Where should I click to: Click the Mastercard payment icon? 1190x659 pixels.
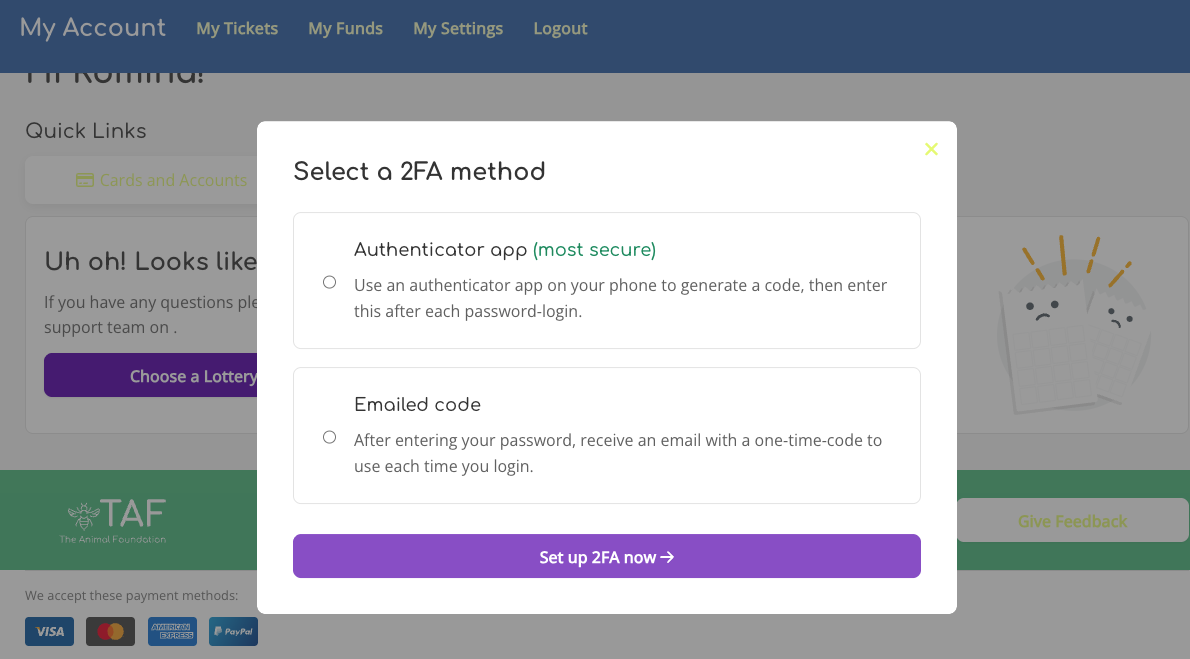tap(110, 631)
